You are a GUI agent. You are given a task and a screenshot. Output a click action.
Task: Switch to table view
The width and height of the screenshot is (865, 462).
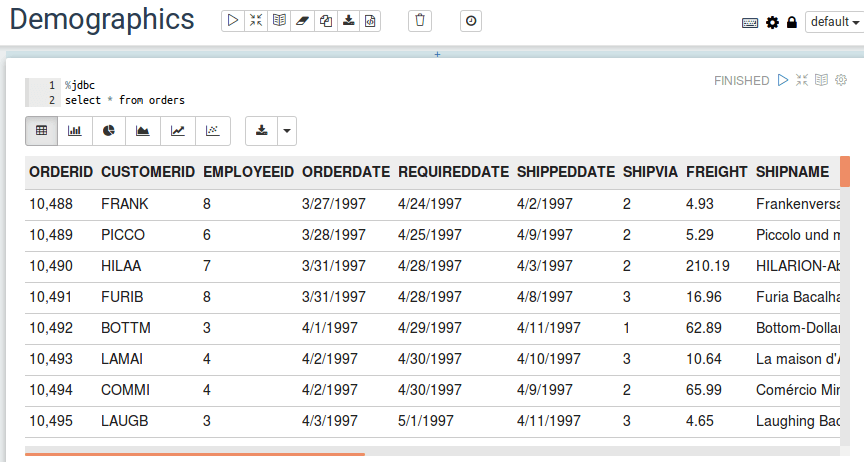pos(42,130)
